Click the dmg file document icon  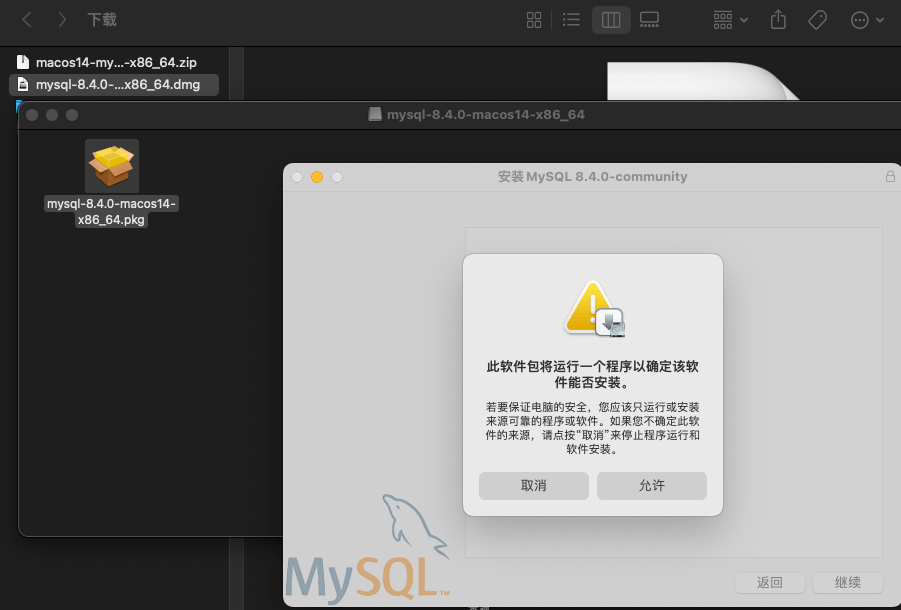[x=22, y=84]
